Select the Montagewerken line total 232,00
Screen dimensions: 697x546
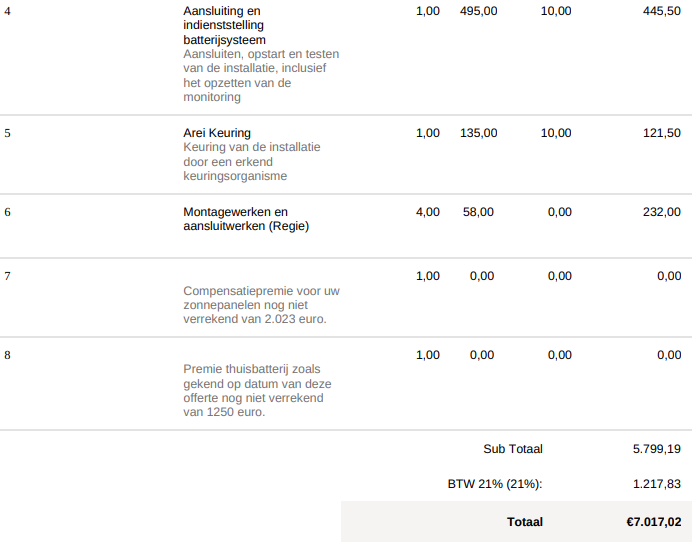661,212
